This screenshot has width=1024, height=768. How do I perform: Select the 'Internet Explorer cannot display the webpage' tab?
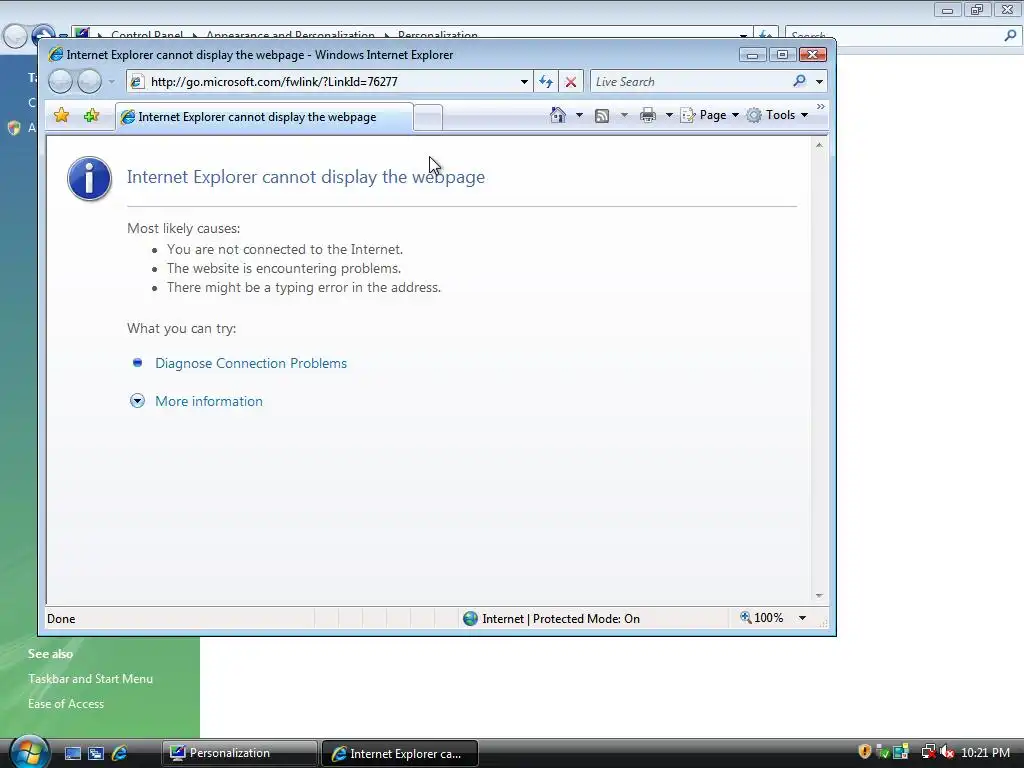click(264, 117)
